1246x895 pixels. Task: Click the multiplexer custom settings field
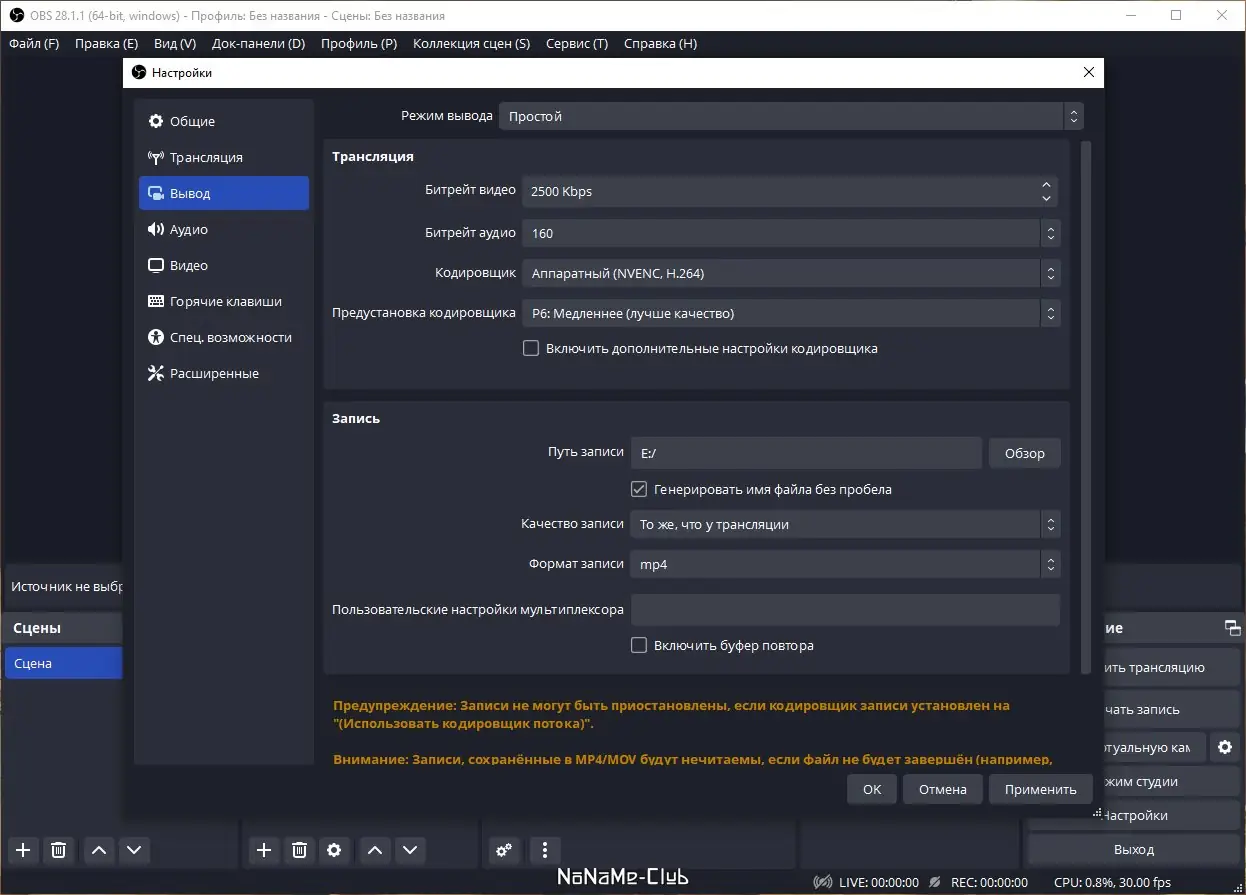[845, 610]
